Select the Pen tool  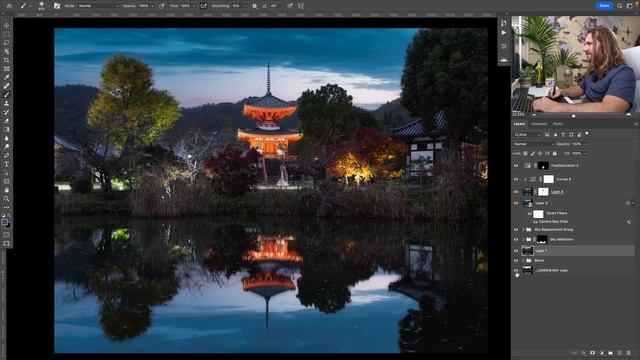point(7,156)
